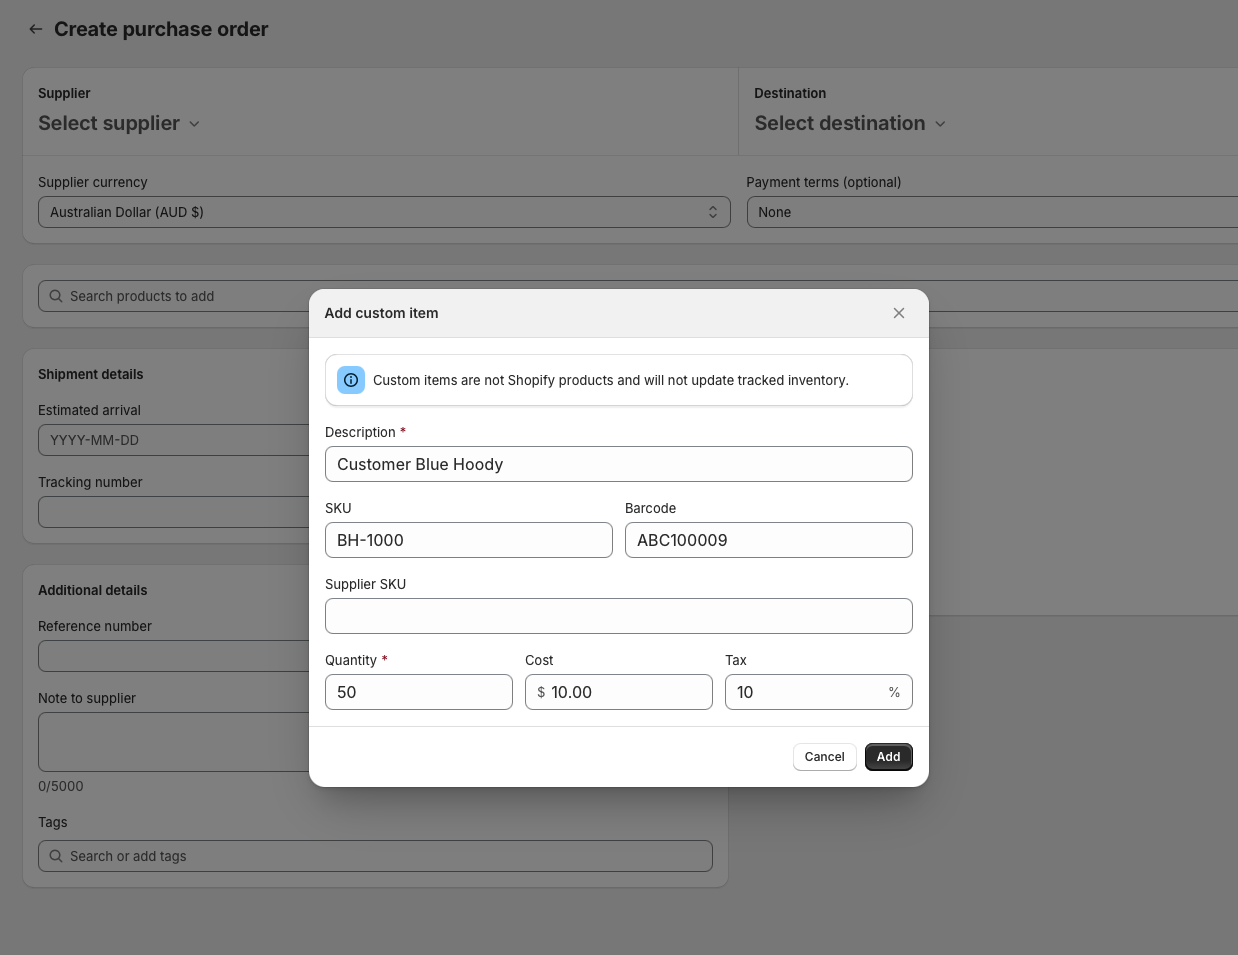Click the empty Supplier SKU field
This screenshot has height=955, width=1238.
pos(619,616)
